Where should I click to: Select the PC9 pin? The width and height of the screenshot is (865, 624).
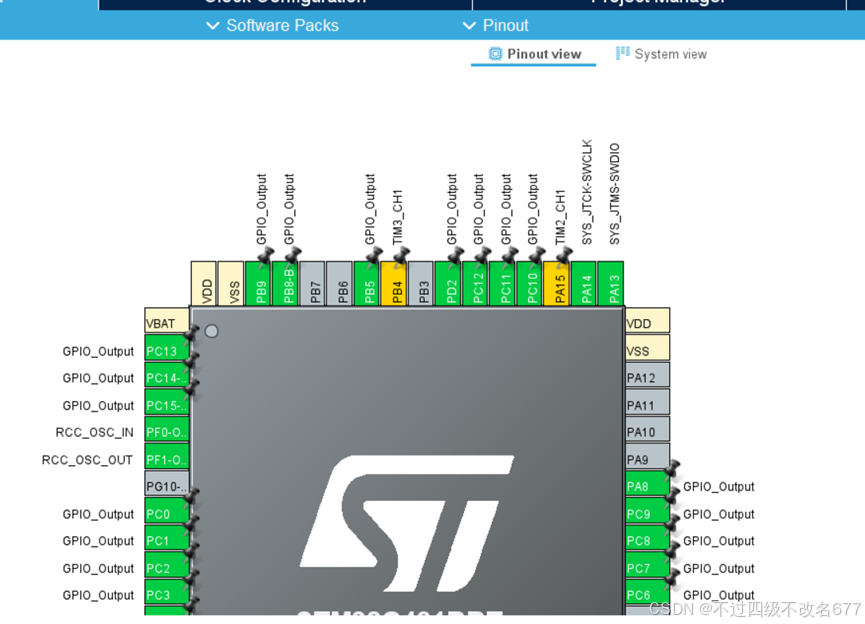[x=648, y=510]
